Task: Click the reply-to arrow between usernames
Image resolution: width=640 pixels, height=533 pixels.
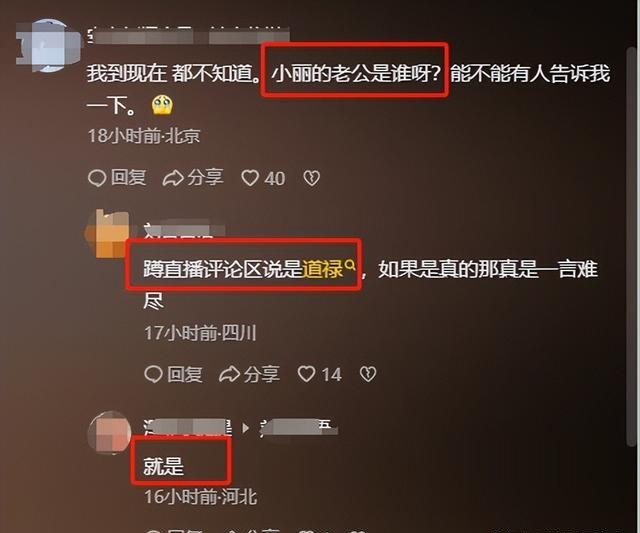Action: click(x=245, y=428)
